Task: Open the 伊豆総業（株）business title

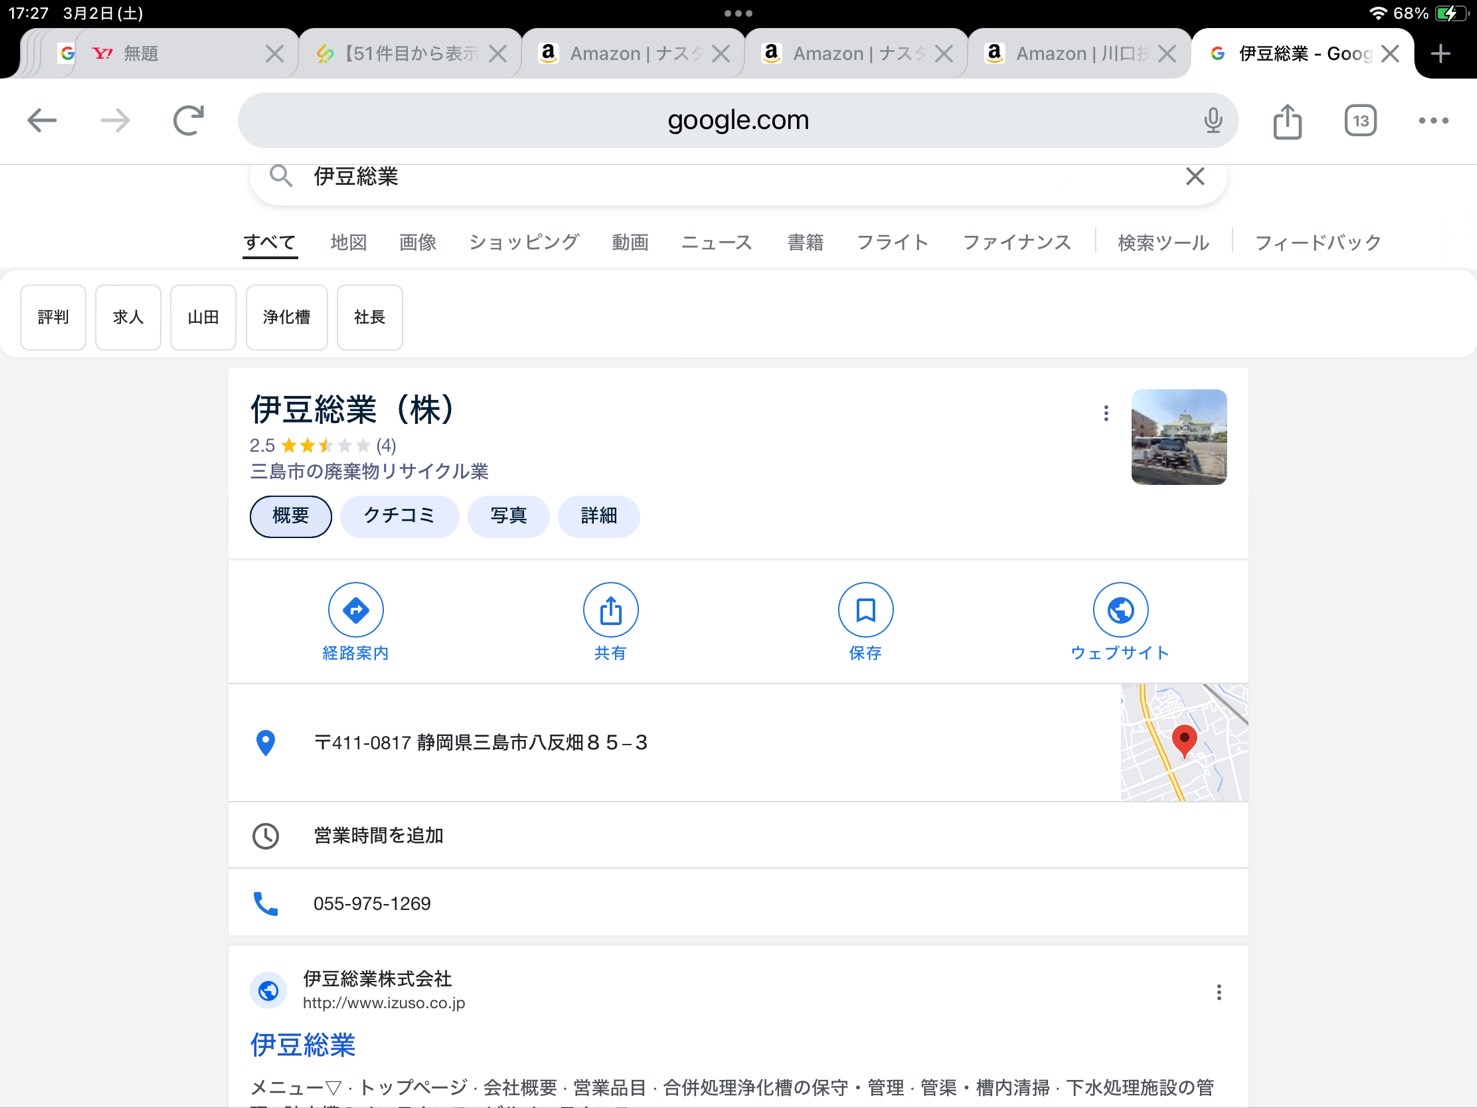Action: click(354, 409)
